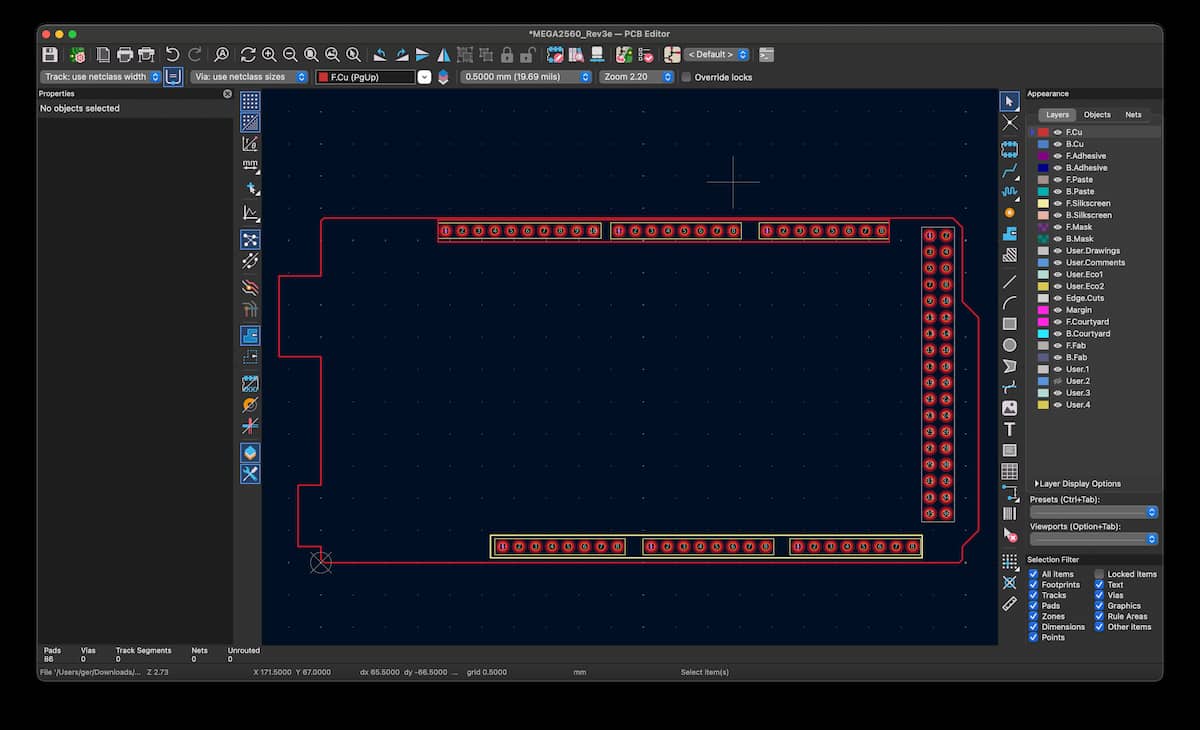Enable the Override locks checkbox
Viewport: 1200px width, 730px height.
[x=686, y=77]
